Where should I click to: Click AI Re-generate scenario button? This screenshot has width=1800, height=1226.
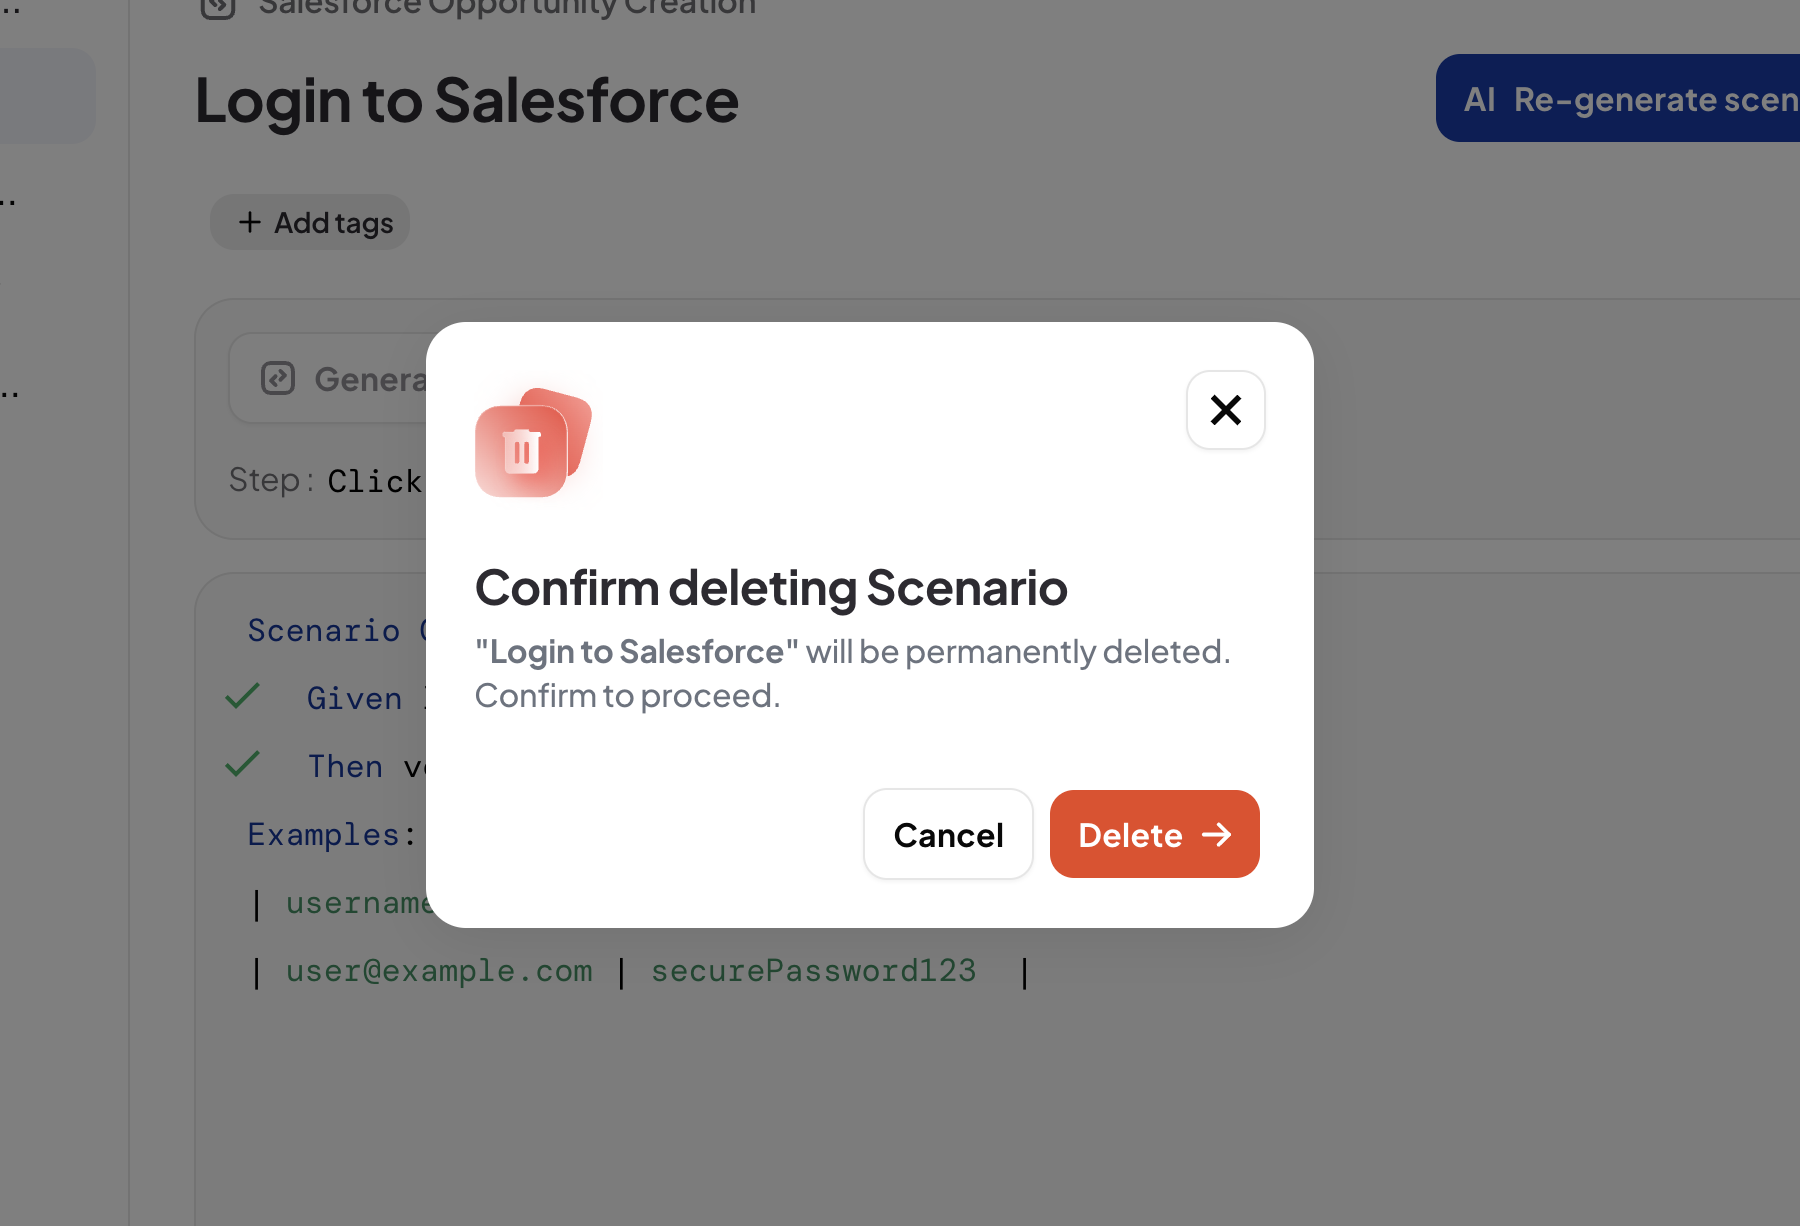(1618, 98)
